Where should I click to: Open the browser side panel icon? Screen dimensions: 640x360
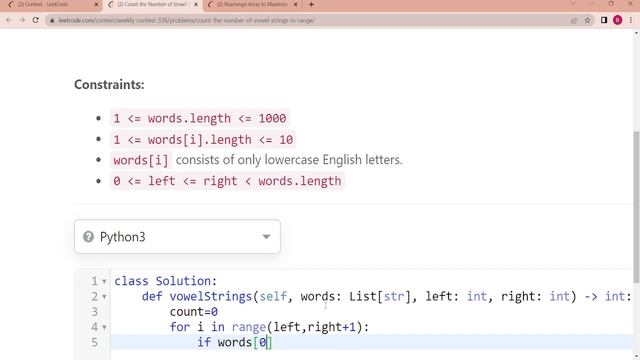[x=604, y=20]
